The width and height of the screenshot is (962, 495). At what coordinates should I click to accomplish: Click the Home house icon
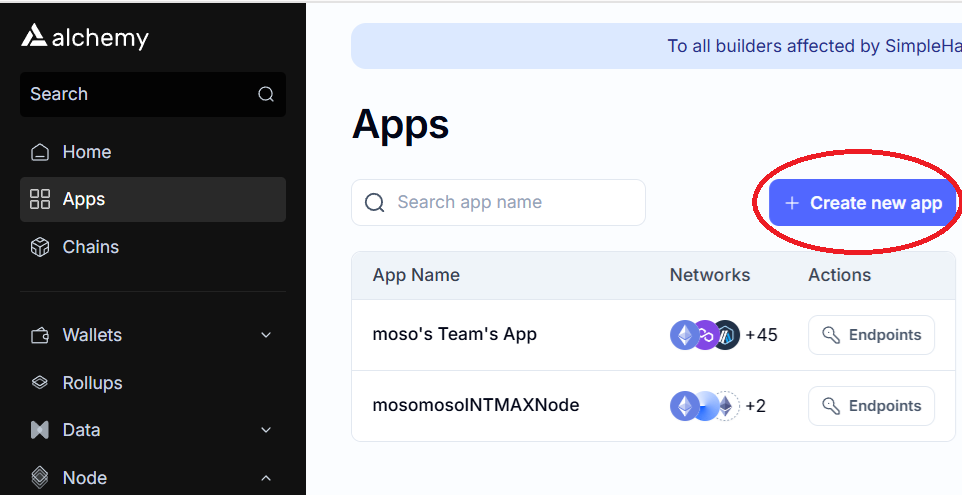tap(40, 152)
